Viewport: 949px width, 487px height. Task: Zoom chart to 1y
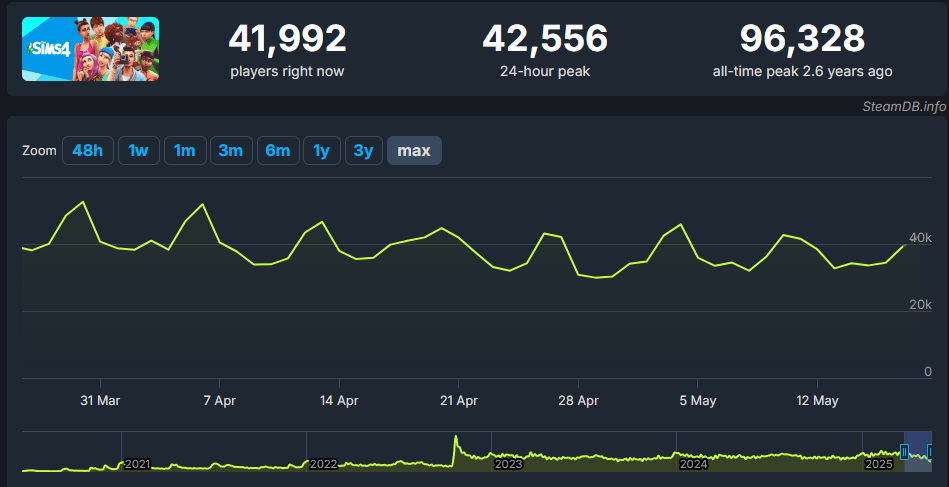321,150
